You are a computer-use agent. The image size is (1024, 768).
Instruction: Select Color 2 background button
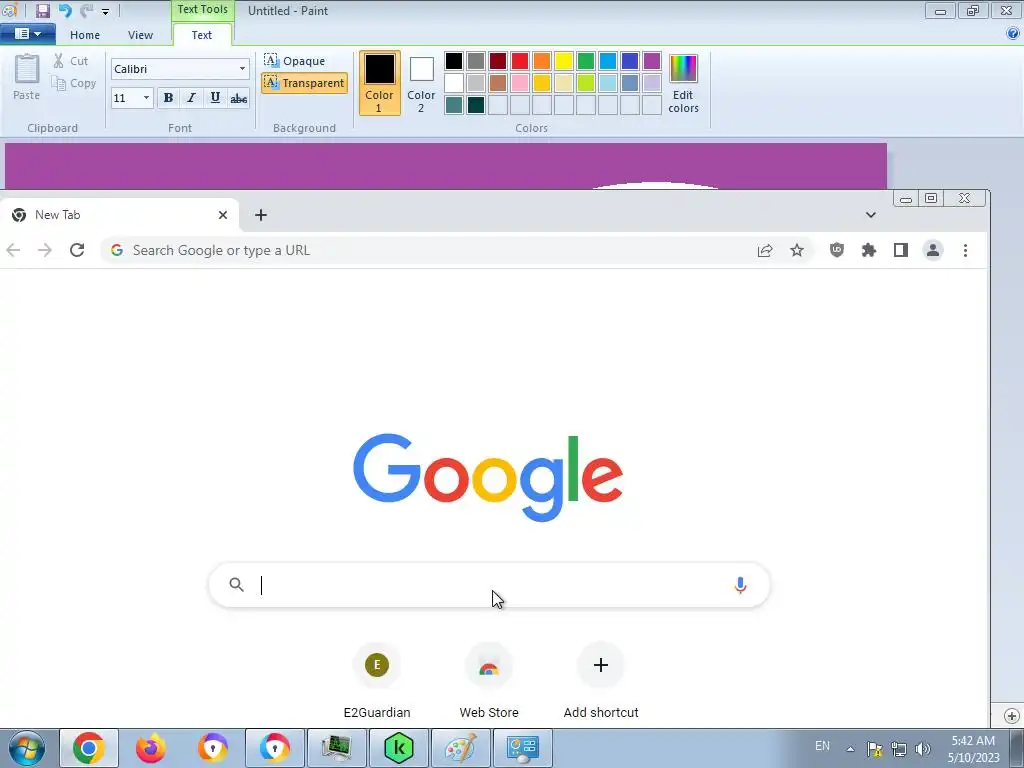pyautogui.click(x=421, y=83)
